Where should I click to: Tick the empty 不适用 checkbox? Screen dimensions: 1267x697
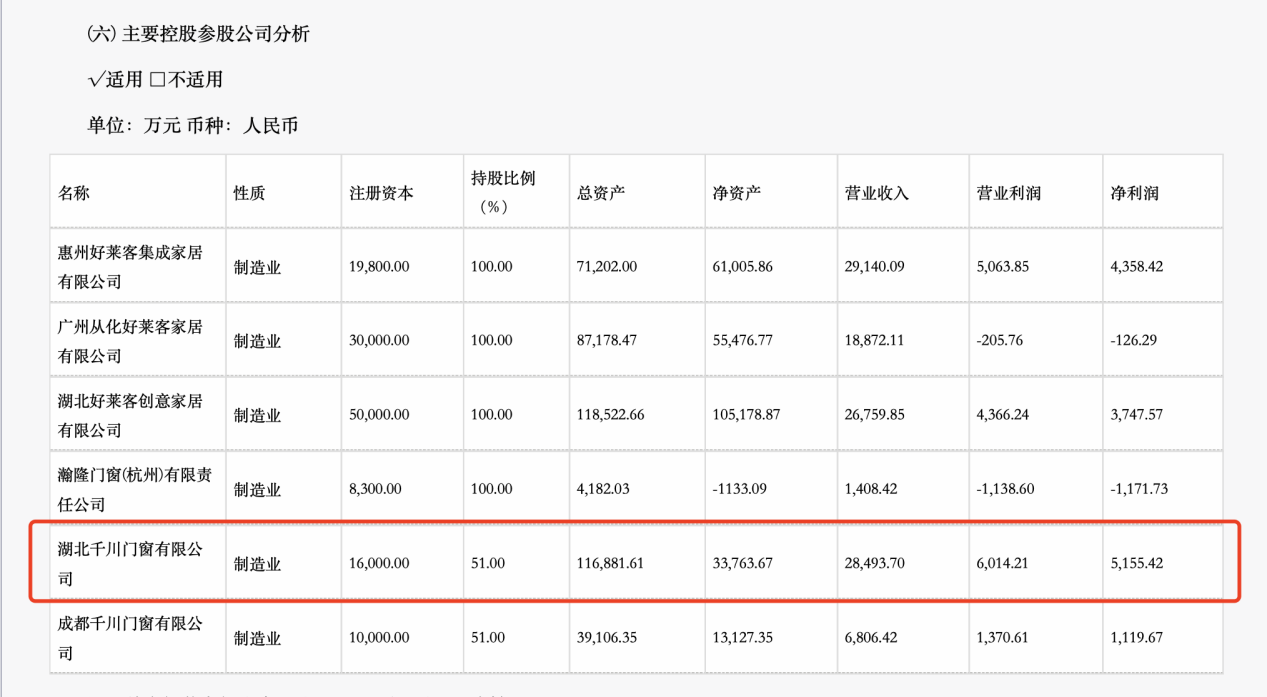tap(157, 80)
